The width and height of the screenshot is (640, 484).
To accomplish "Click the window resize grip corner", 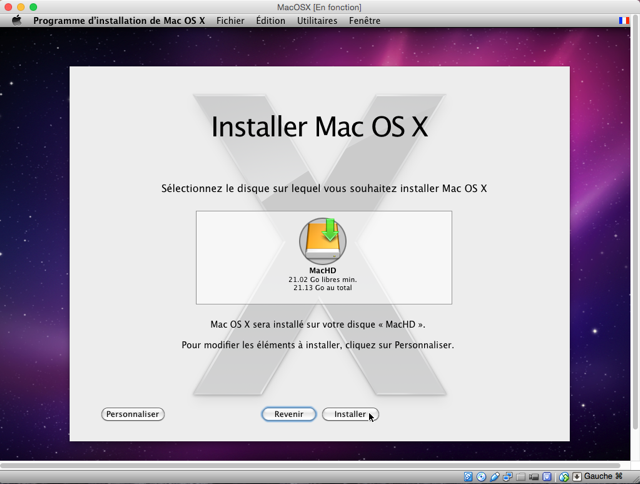I will pos(635,479).
